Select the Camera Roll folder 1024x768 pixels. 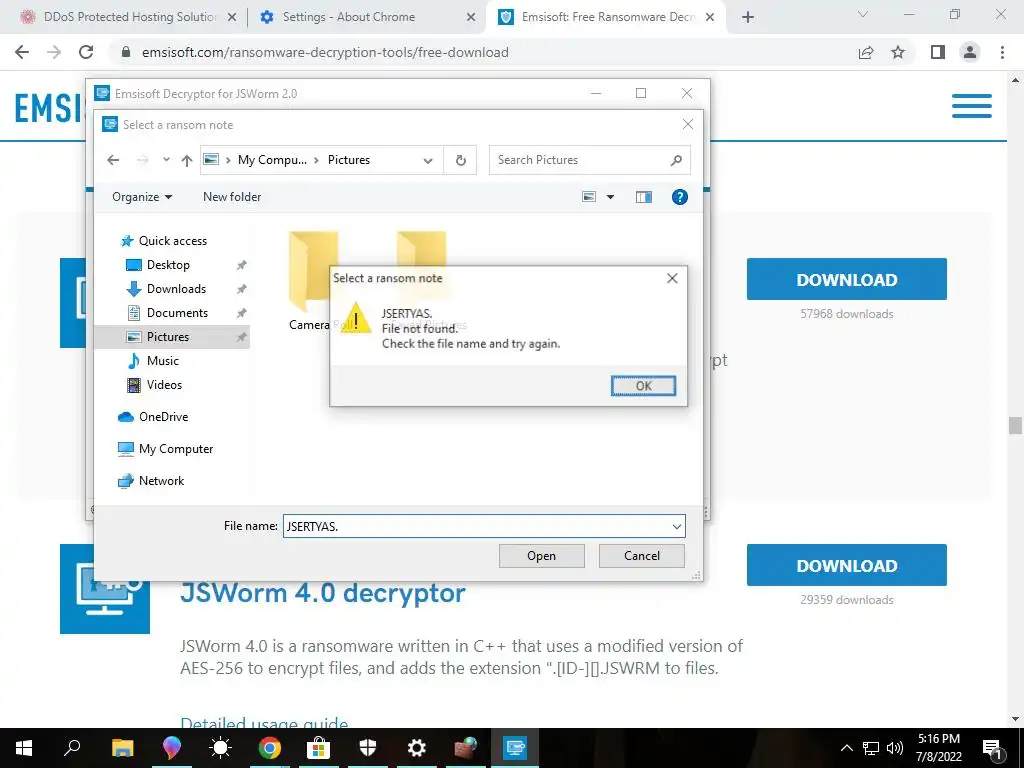(x=313, y=281)
